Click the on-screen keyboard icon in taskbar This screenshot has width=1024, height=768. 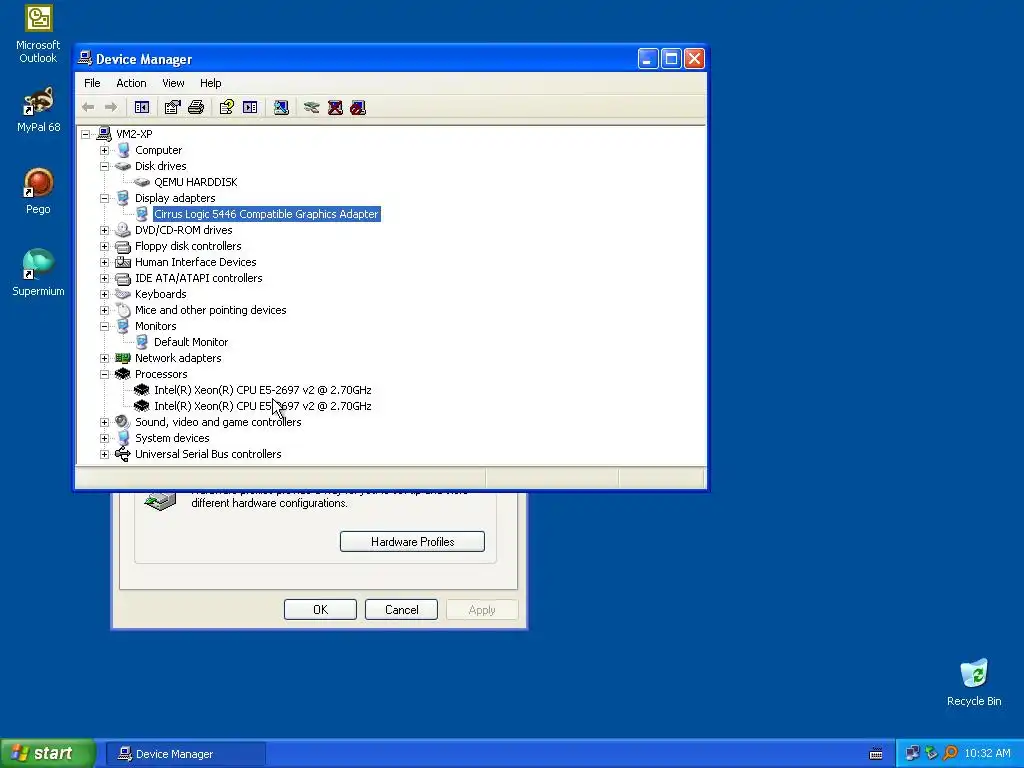coord(876,754)
